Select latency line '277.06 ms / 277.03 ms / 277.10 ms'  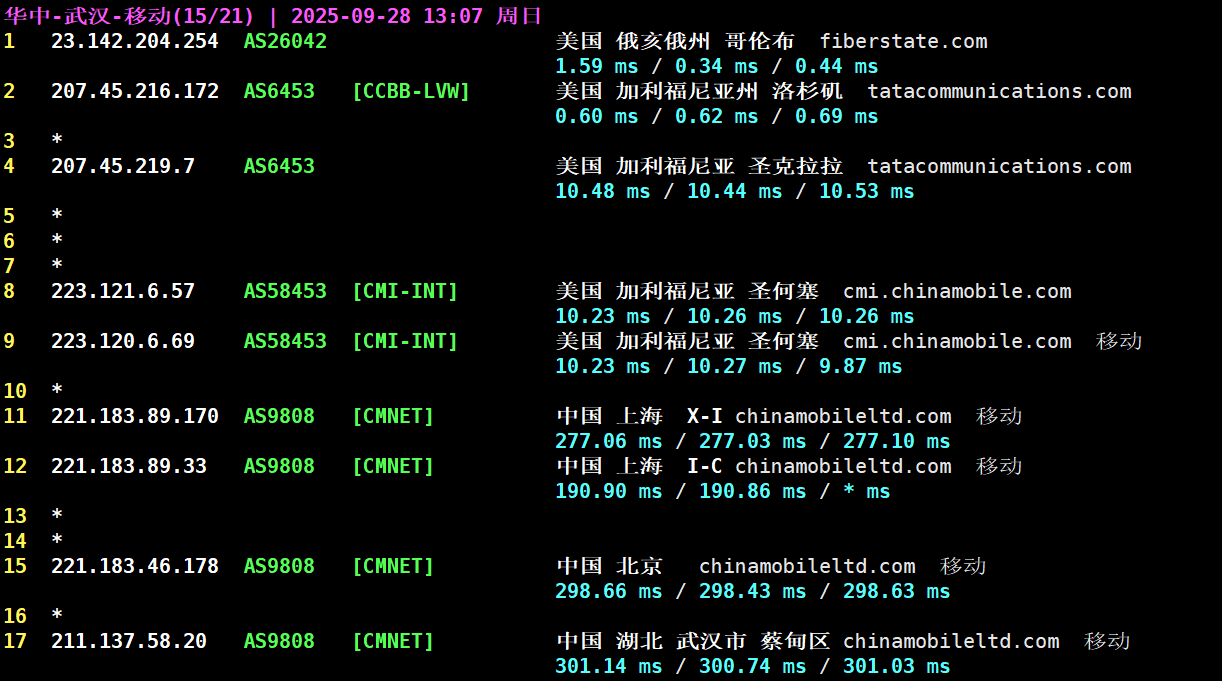[x=753, y=441]
